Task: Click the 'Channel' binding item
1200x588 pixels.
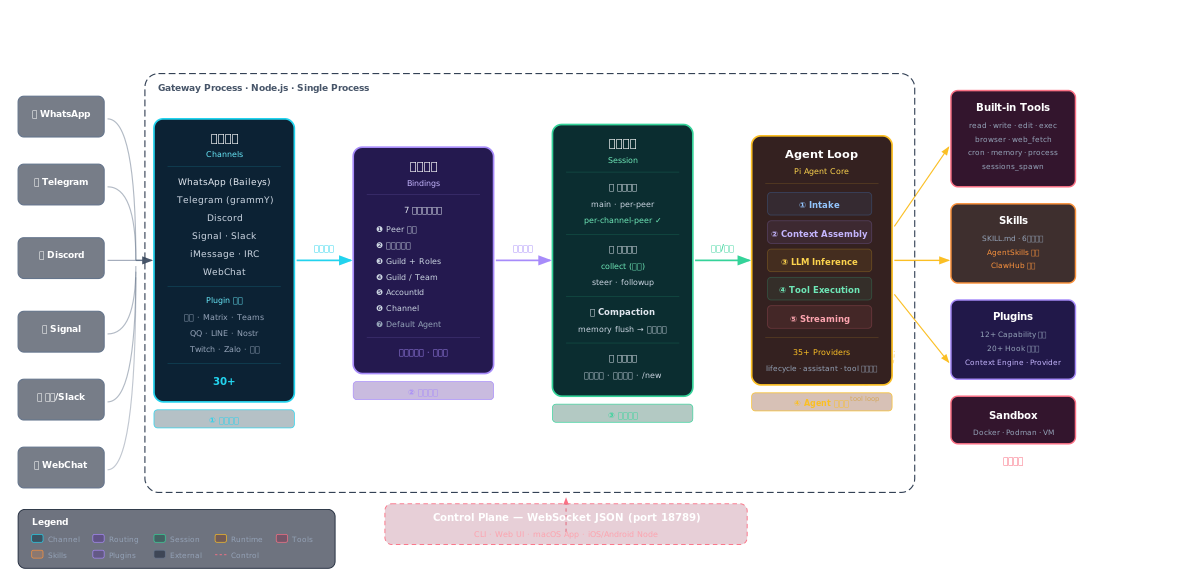Action: click(402, 308)
